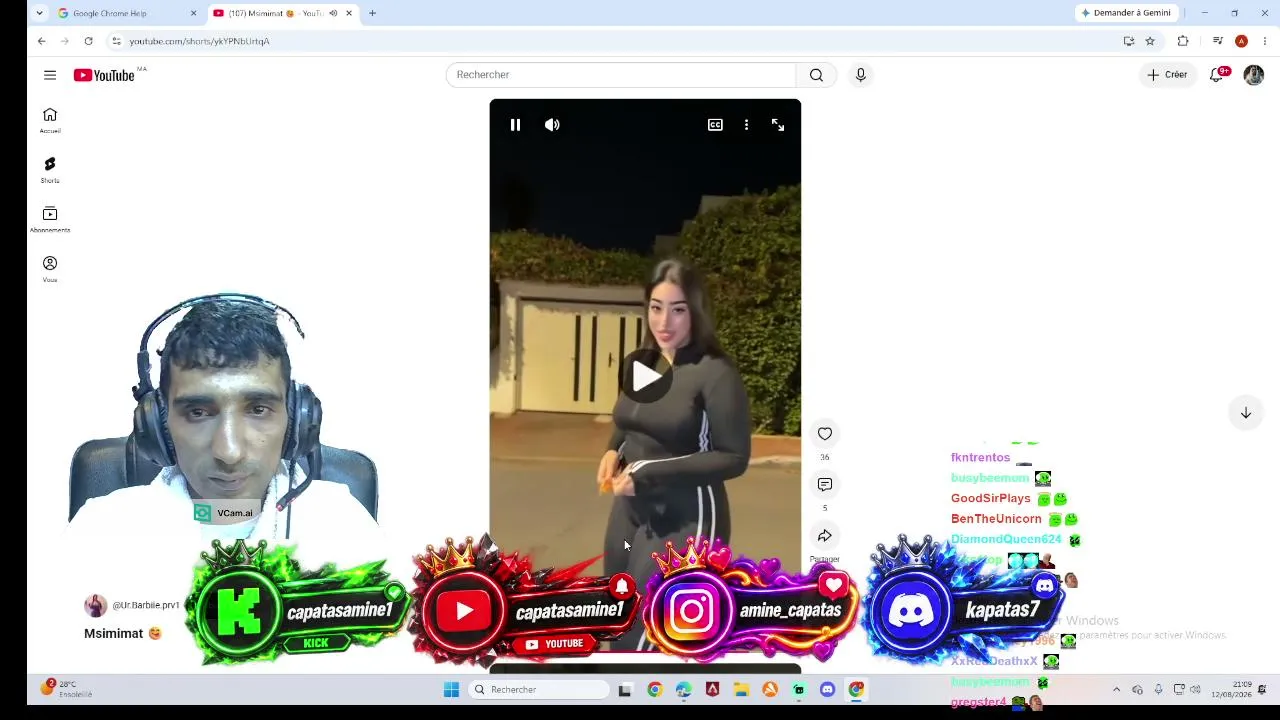The image size is (1280, 720).
Task: Click the large play overlay on the Short
Action: 646,376
